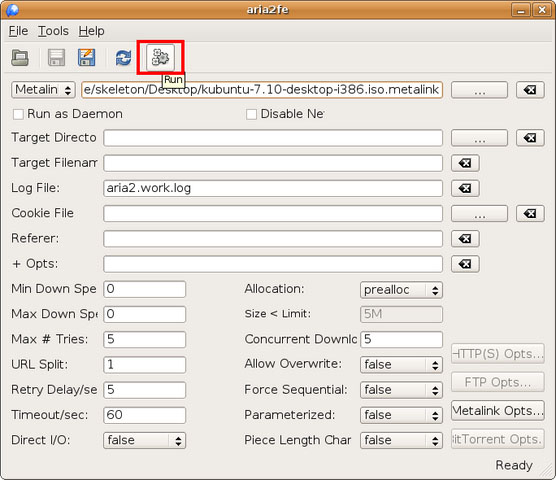Open the Tools menu
556x480 pixels.
pos(53,31)
